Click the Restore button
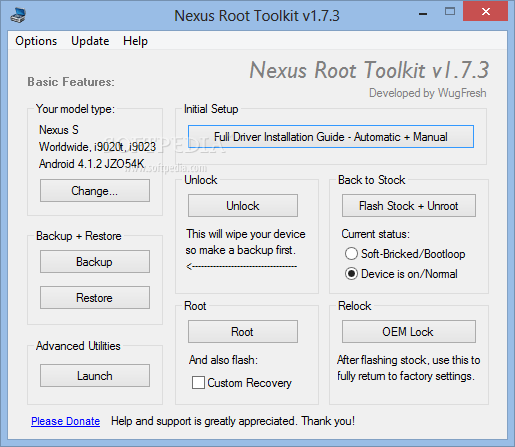The height and width of the screenshot is (447, 515). (95, 298)
